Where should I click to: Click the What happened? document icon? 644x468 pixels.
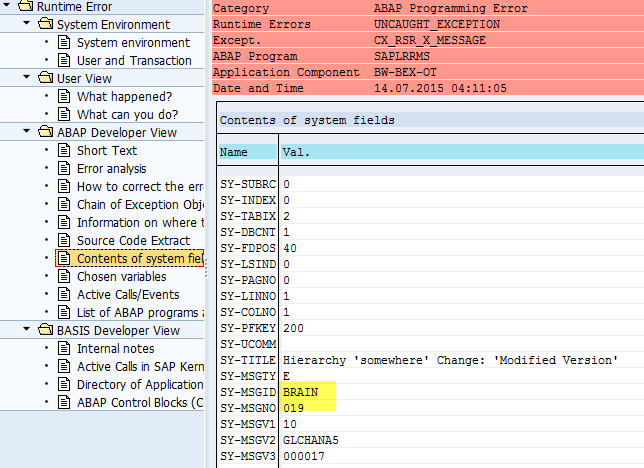pos(64,97)
